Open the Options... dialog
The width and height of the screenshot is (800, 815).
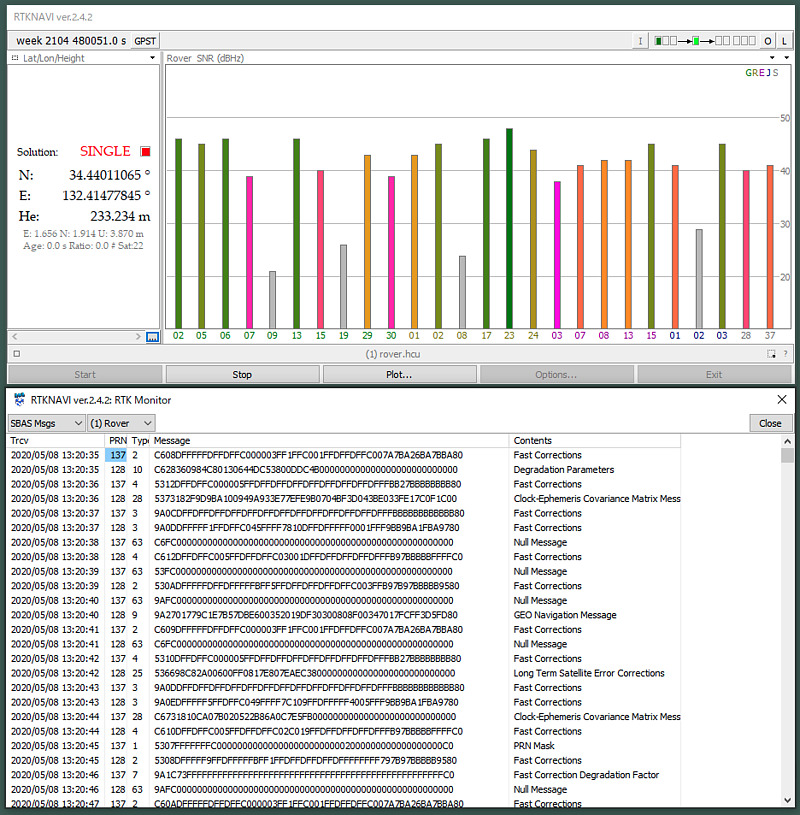pos(557,374)
